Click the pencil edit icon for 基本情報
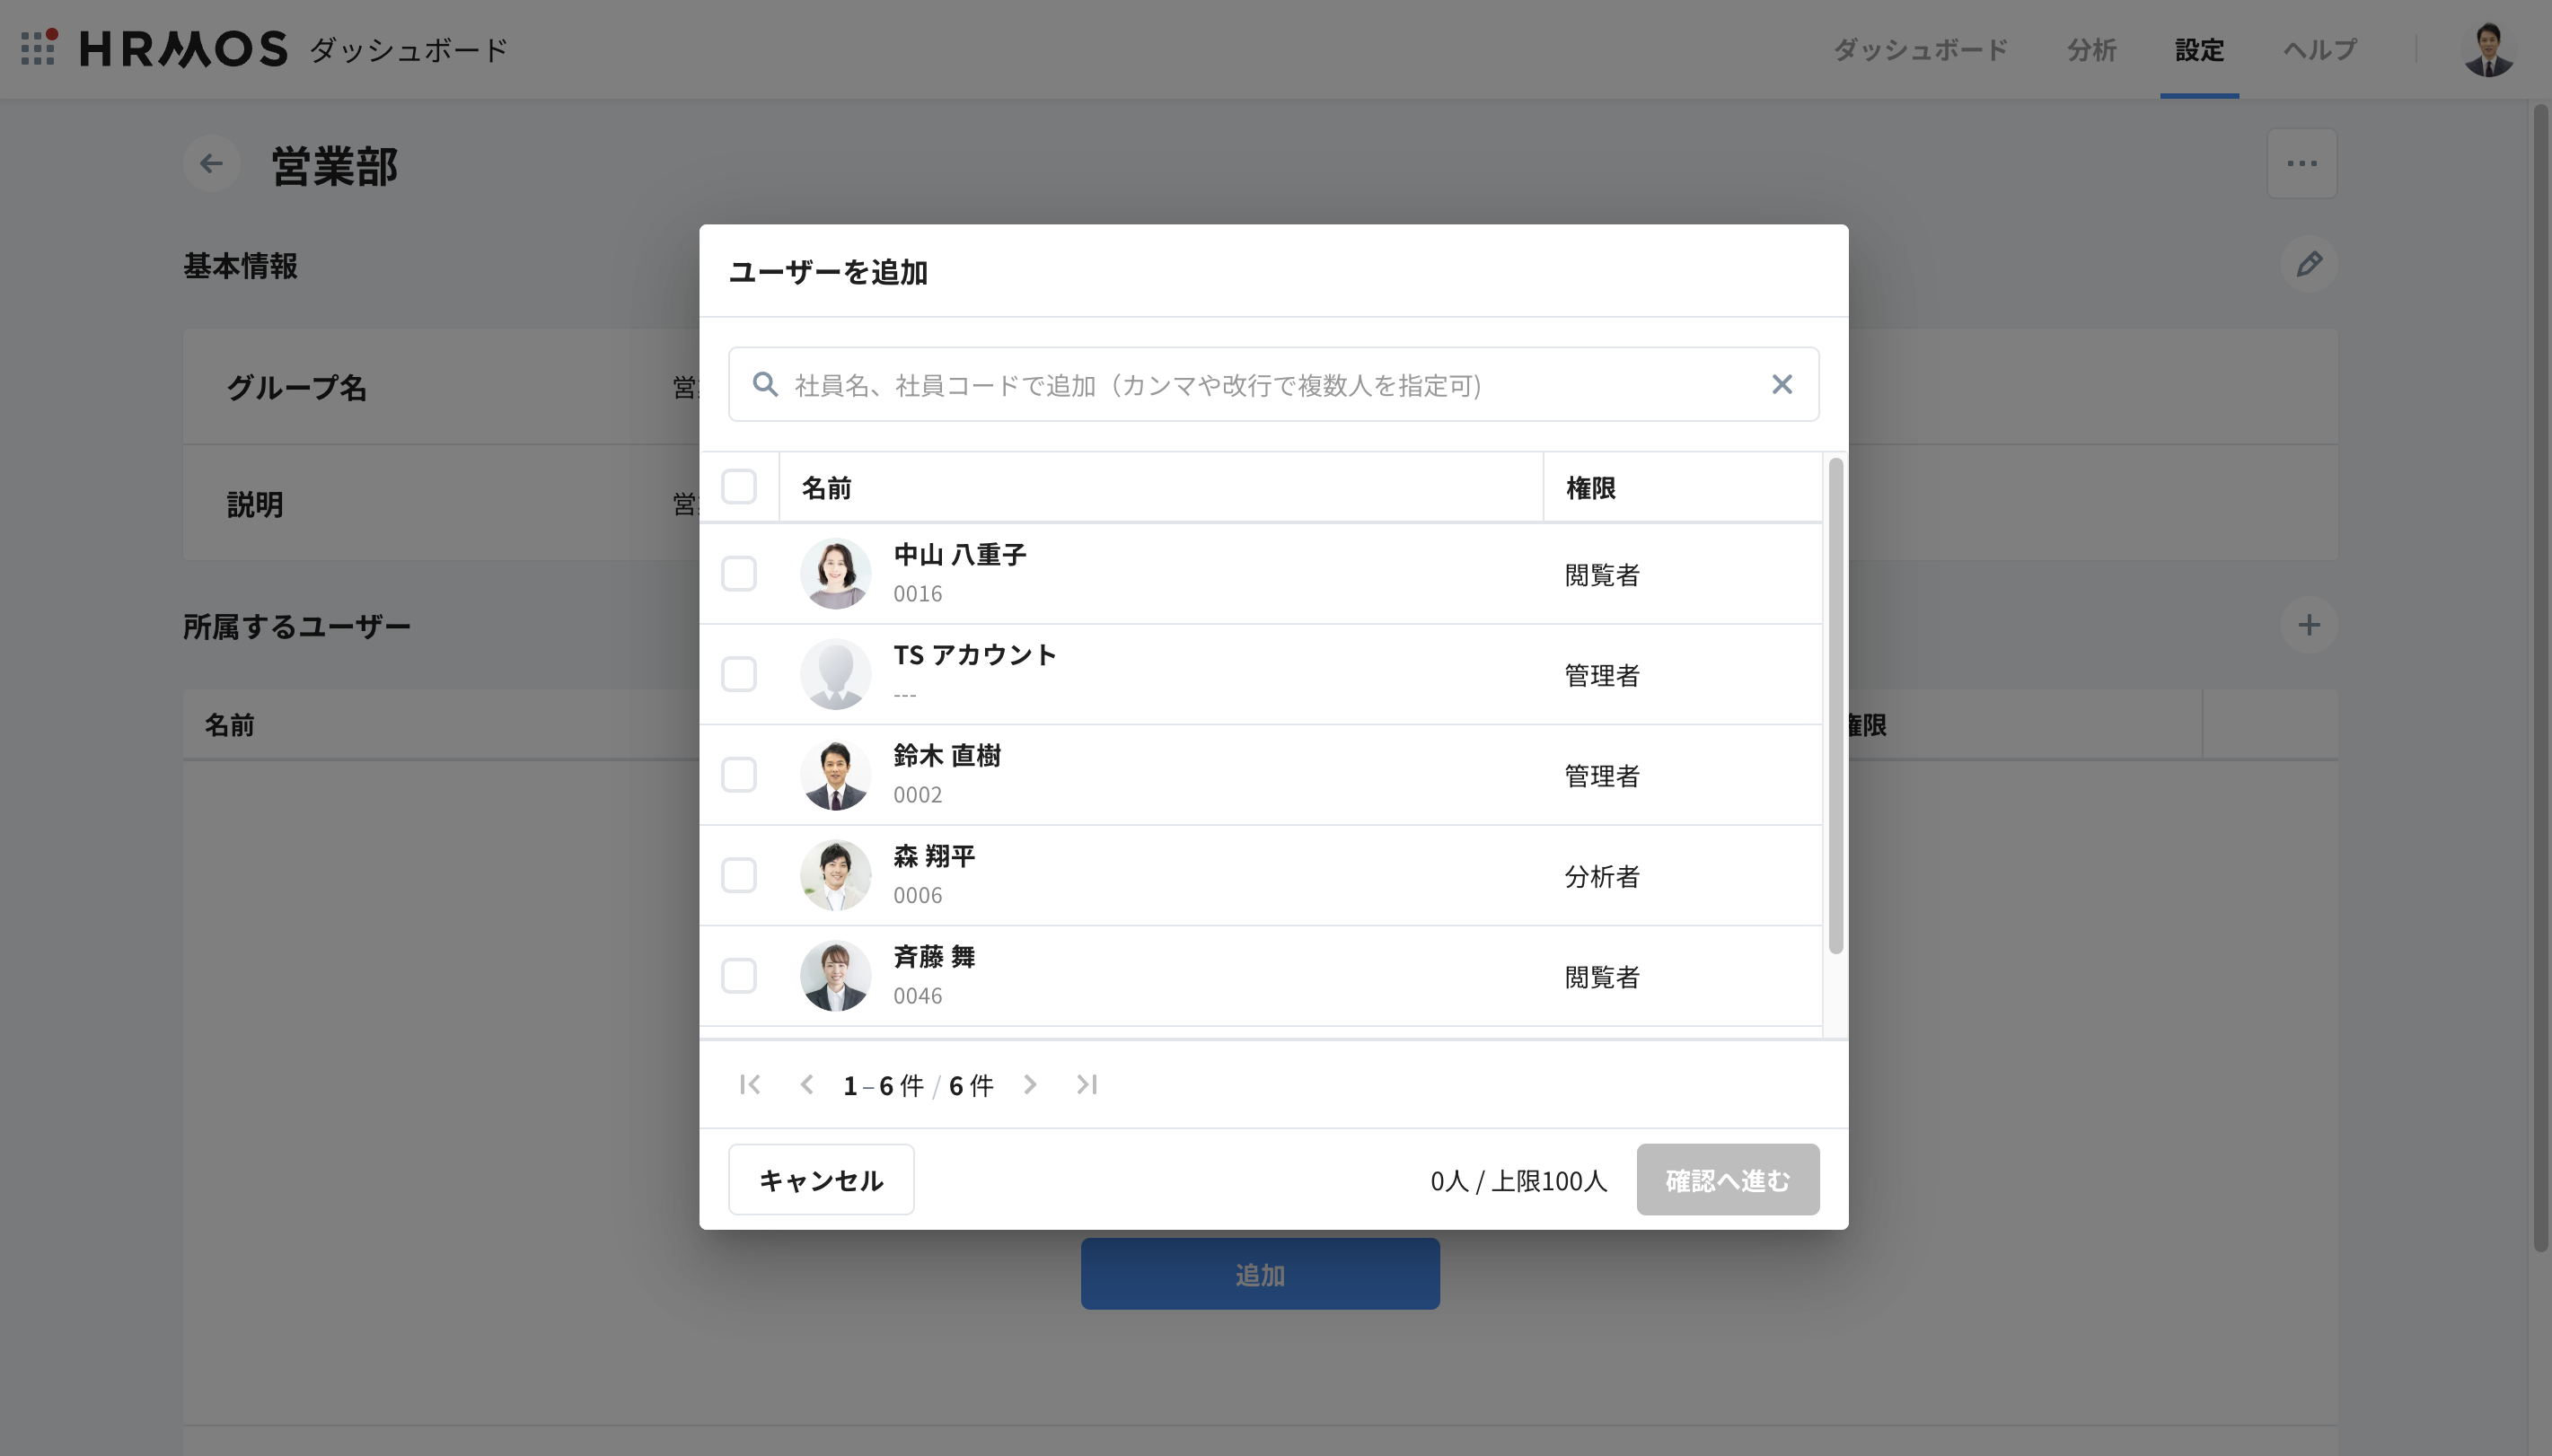This screenshot has width=2552, height=1456. (x=2308, y=264)
